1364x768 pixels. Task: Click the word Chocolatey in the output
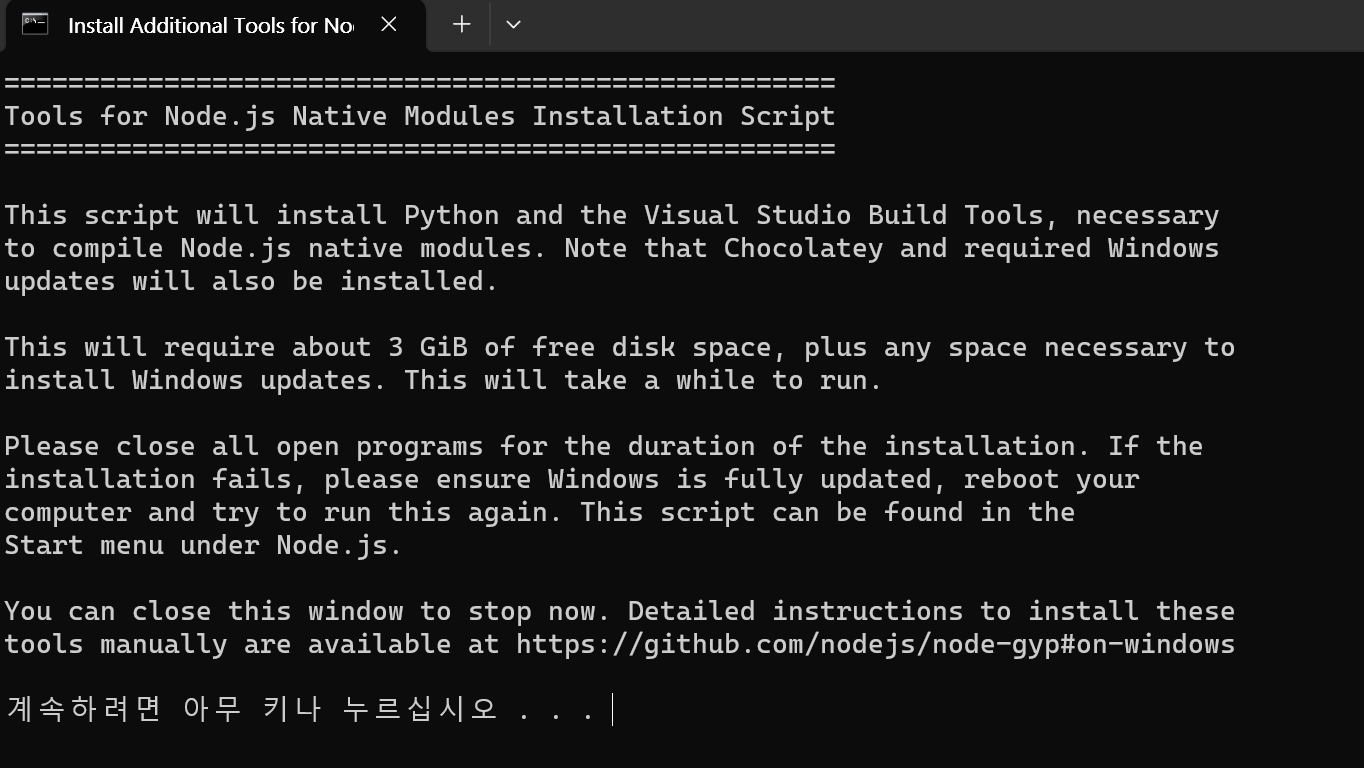pyautogui.click(x=804, y=248)
